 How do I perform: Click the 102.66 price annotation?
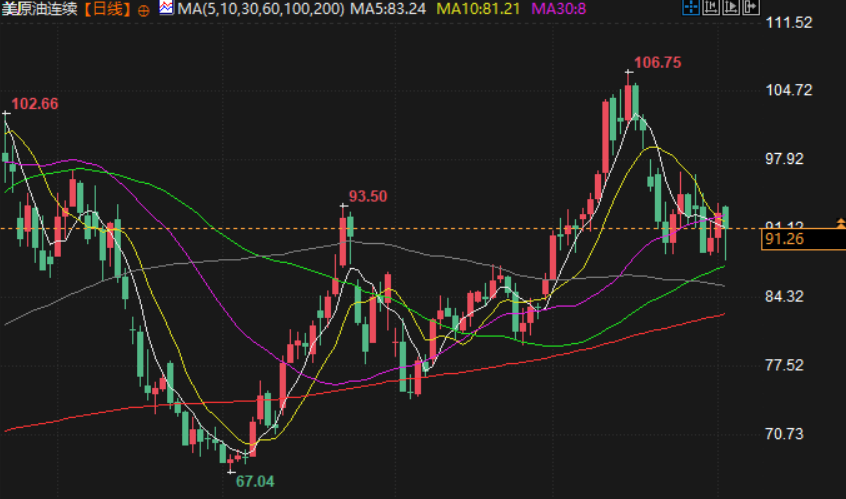click(x=35, y=104)
